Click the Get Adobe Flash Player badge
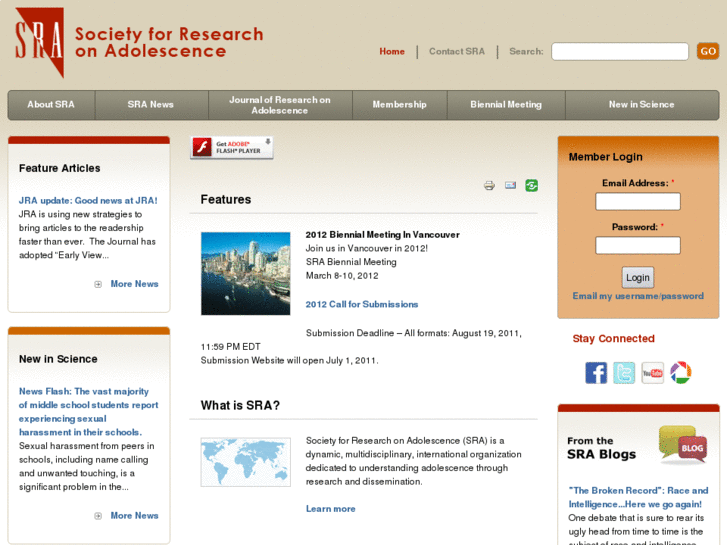Image resolution: width=727 pixels, height=545 pixels. point(232,148)
